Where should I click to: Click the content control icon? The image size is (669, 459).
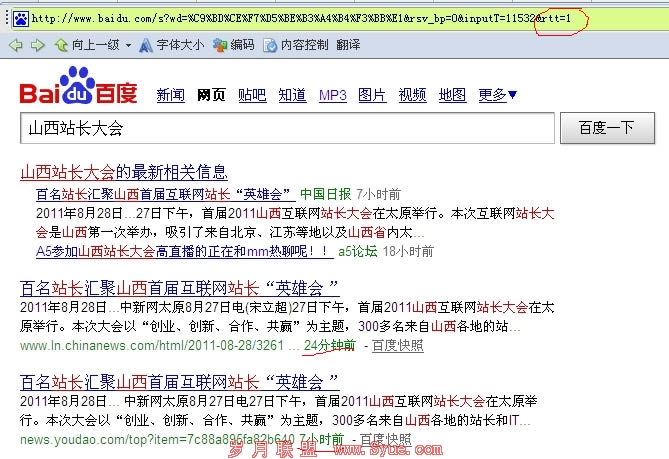[x=270, y=45]
